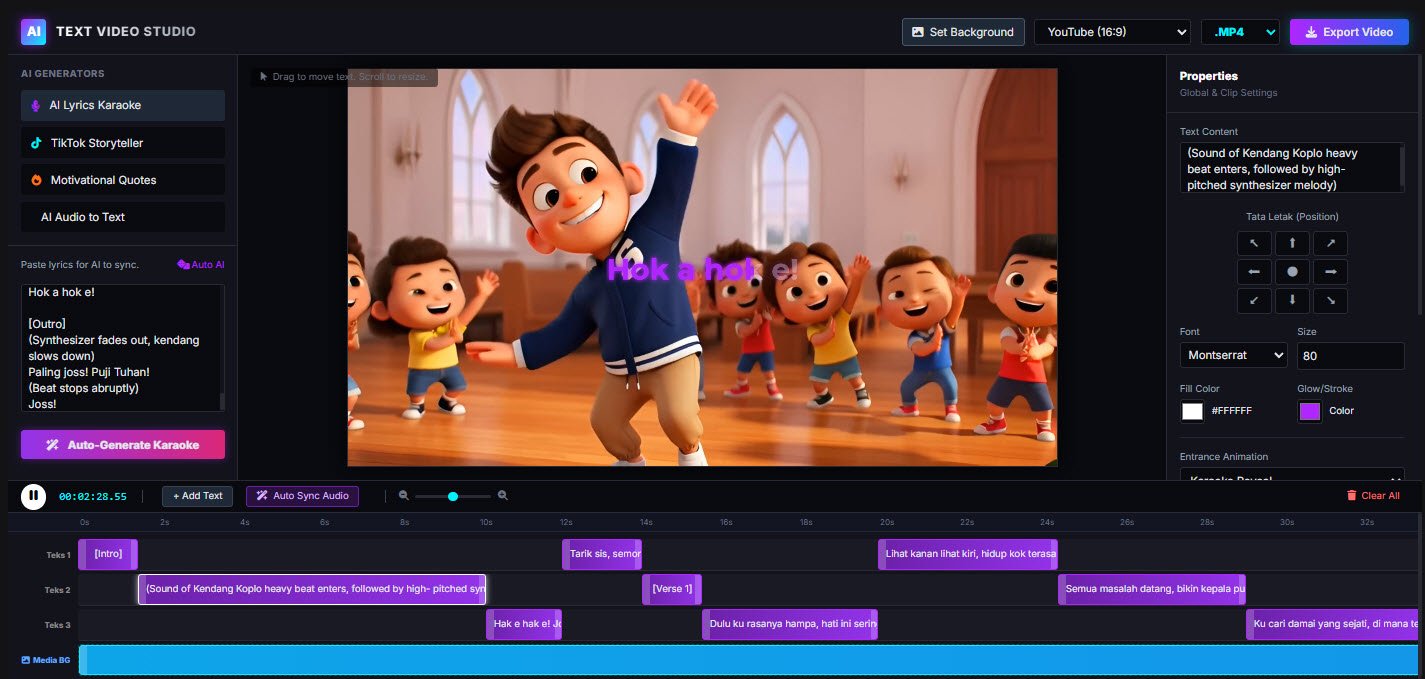The width and height of the screenshot is (1425, 679).
Task: Set text position to bottom-right arrow
Action: (x=1330, y=300)
